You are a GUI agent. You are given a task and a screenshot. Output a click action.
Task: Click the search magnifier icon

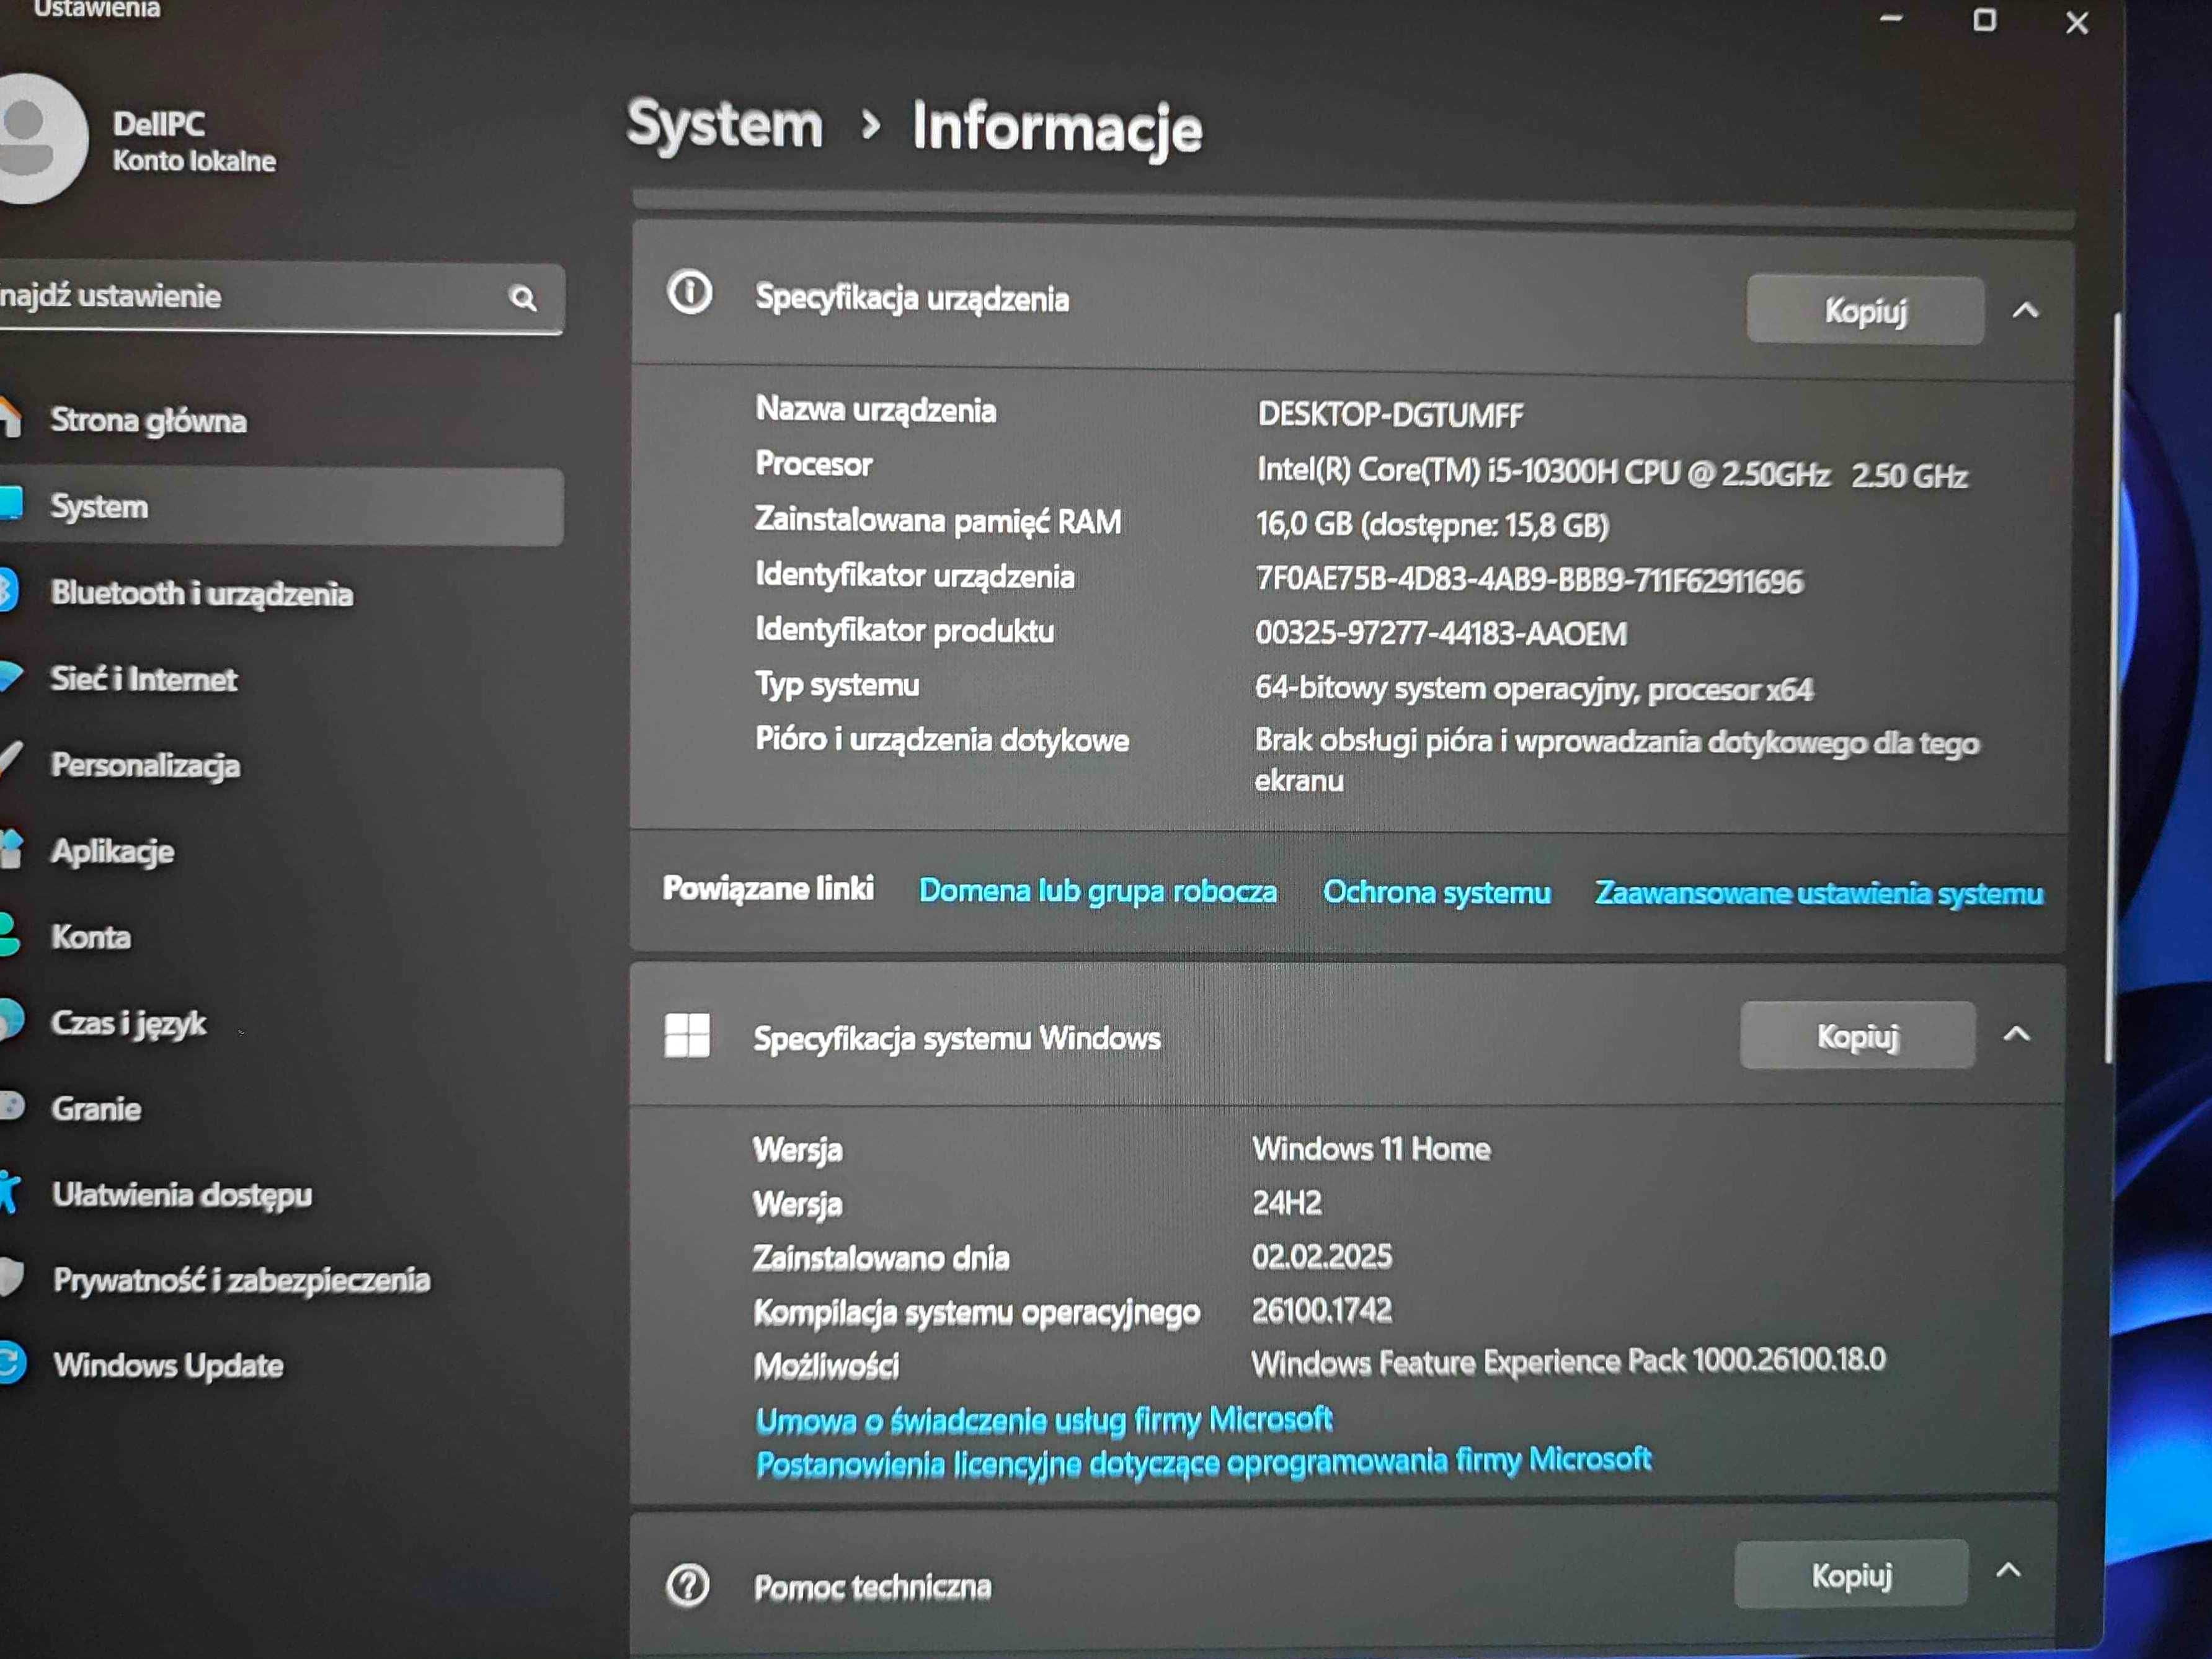point(523,298)
